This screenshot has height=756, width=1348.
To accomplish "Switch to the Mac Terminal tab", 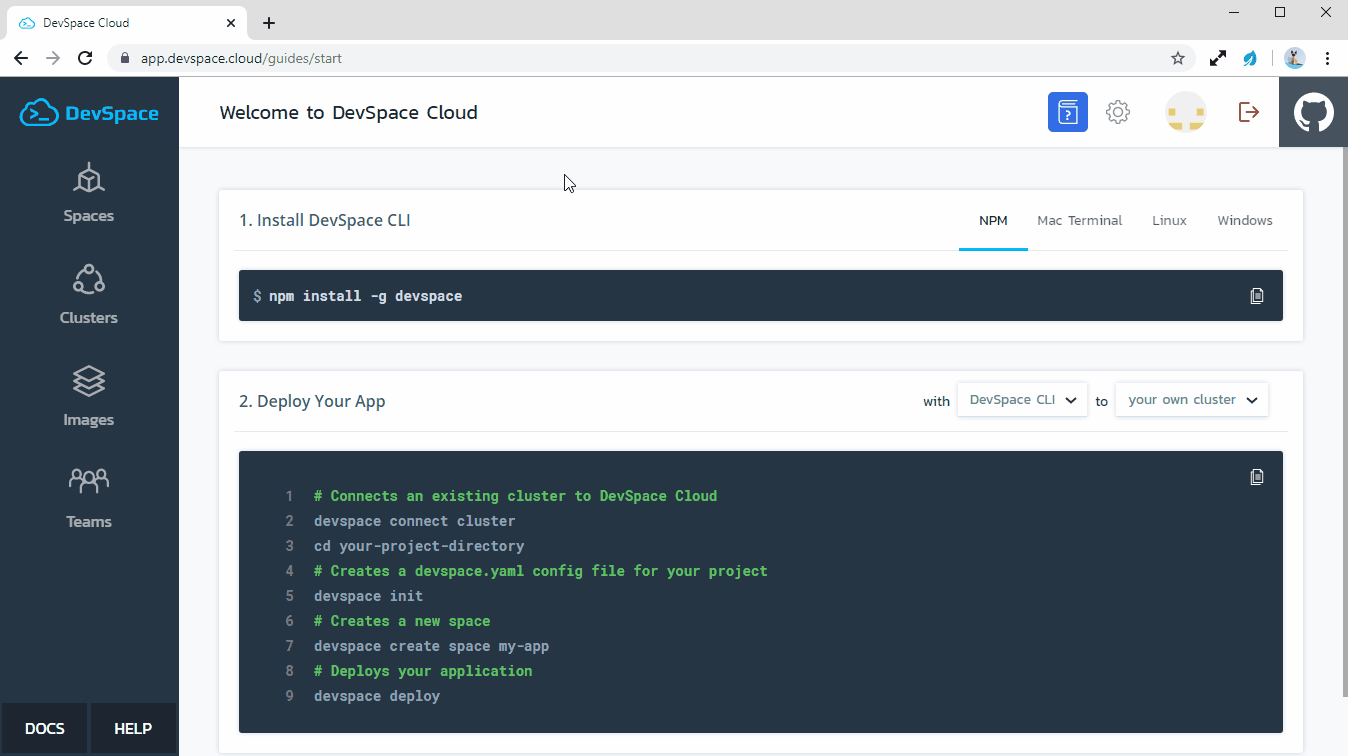I will 1079,221.
